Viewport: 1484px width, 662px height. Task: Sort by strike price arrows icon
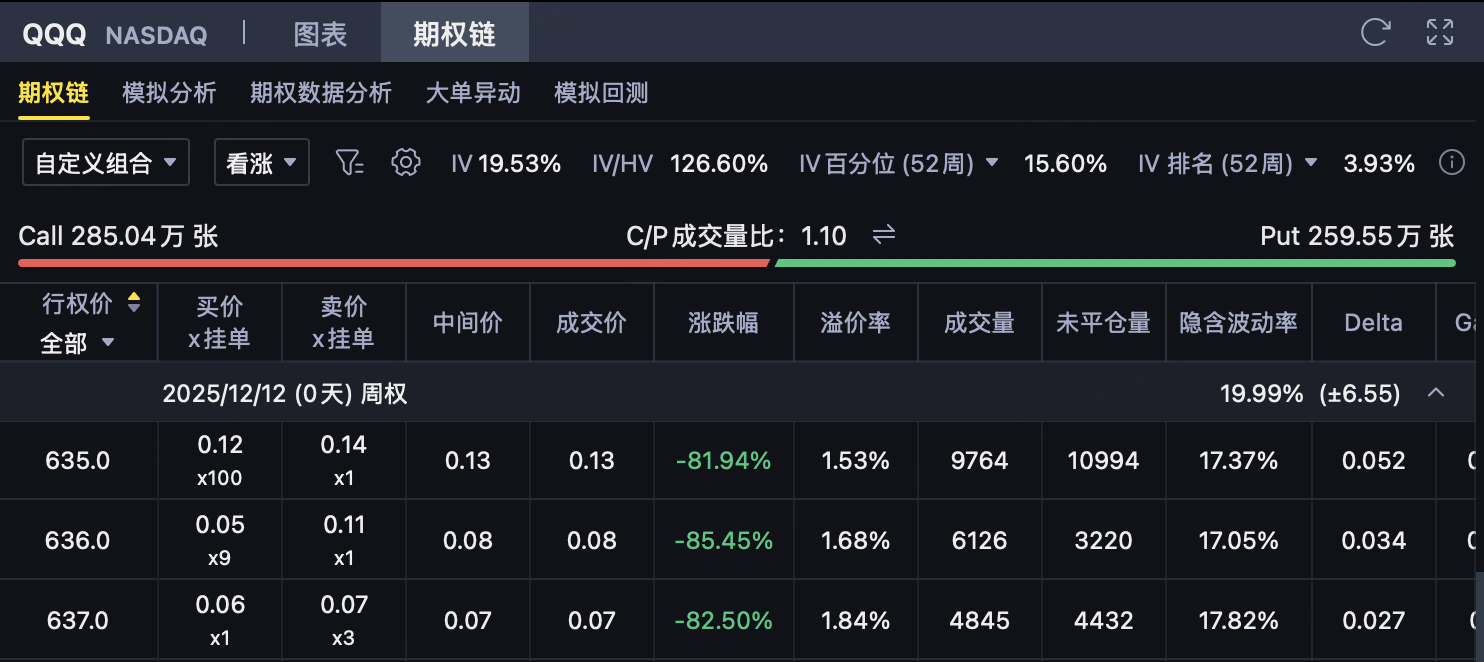click(133, 303)
